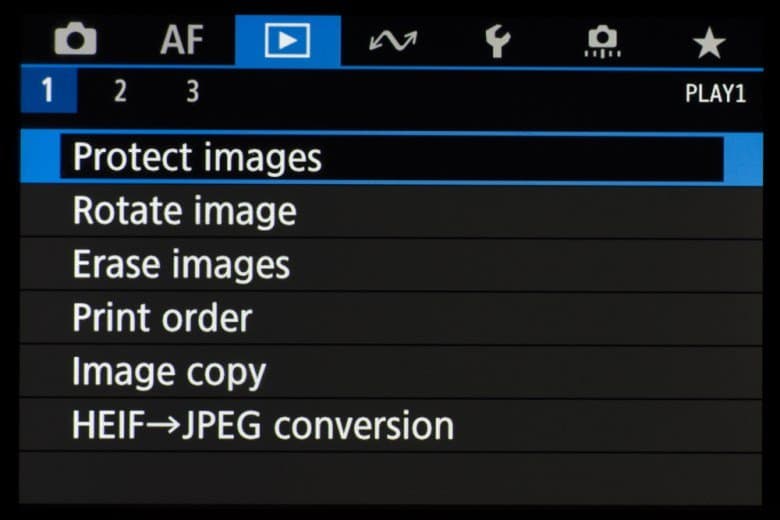Choose HEIF→JPEG conversion
The width and height of the screenshot is (780, 520).
pos(262,426)
